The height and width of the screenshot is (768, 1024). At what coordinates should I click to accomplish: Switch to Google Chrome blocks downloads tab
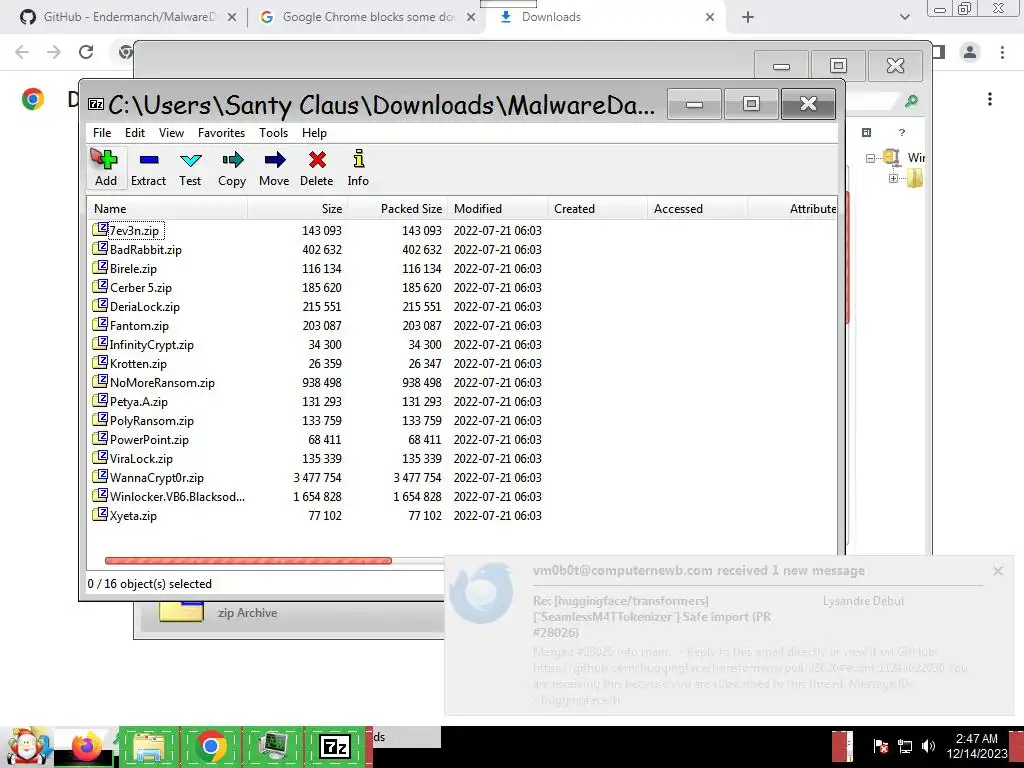tap(368, 17)
